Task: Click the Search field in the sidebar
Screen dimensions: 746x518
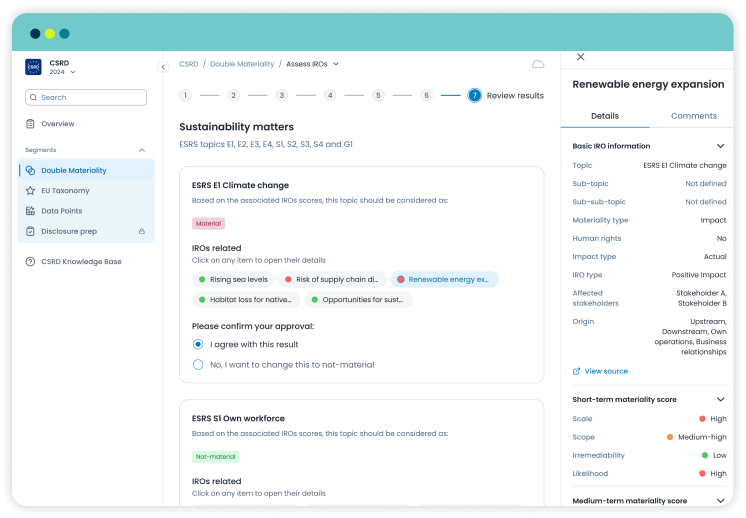Action: tap(86, 98)
